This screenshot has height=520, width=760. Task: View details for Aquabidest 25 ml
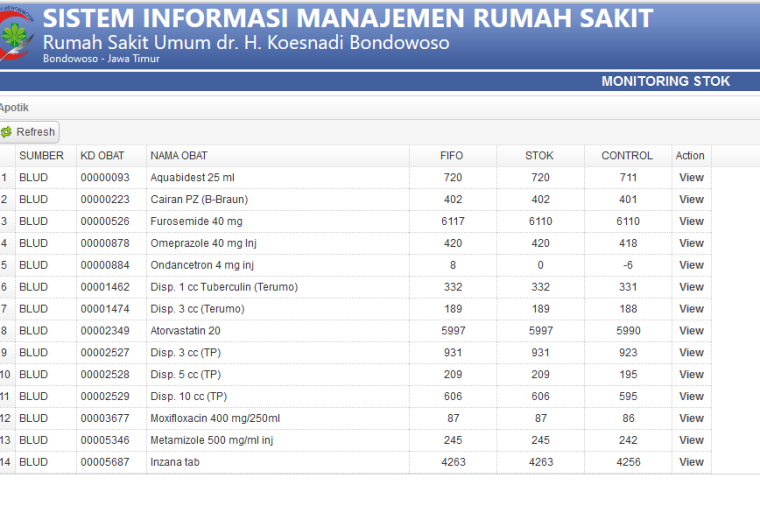pyautogui.click(x=691, y=177)
